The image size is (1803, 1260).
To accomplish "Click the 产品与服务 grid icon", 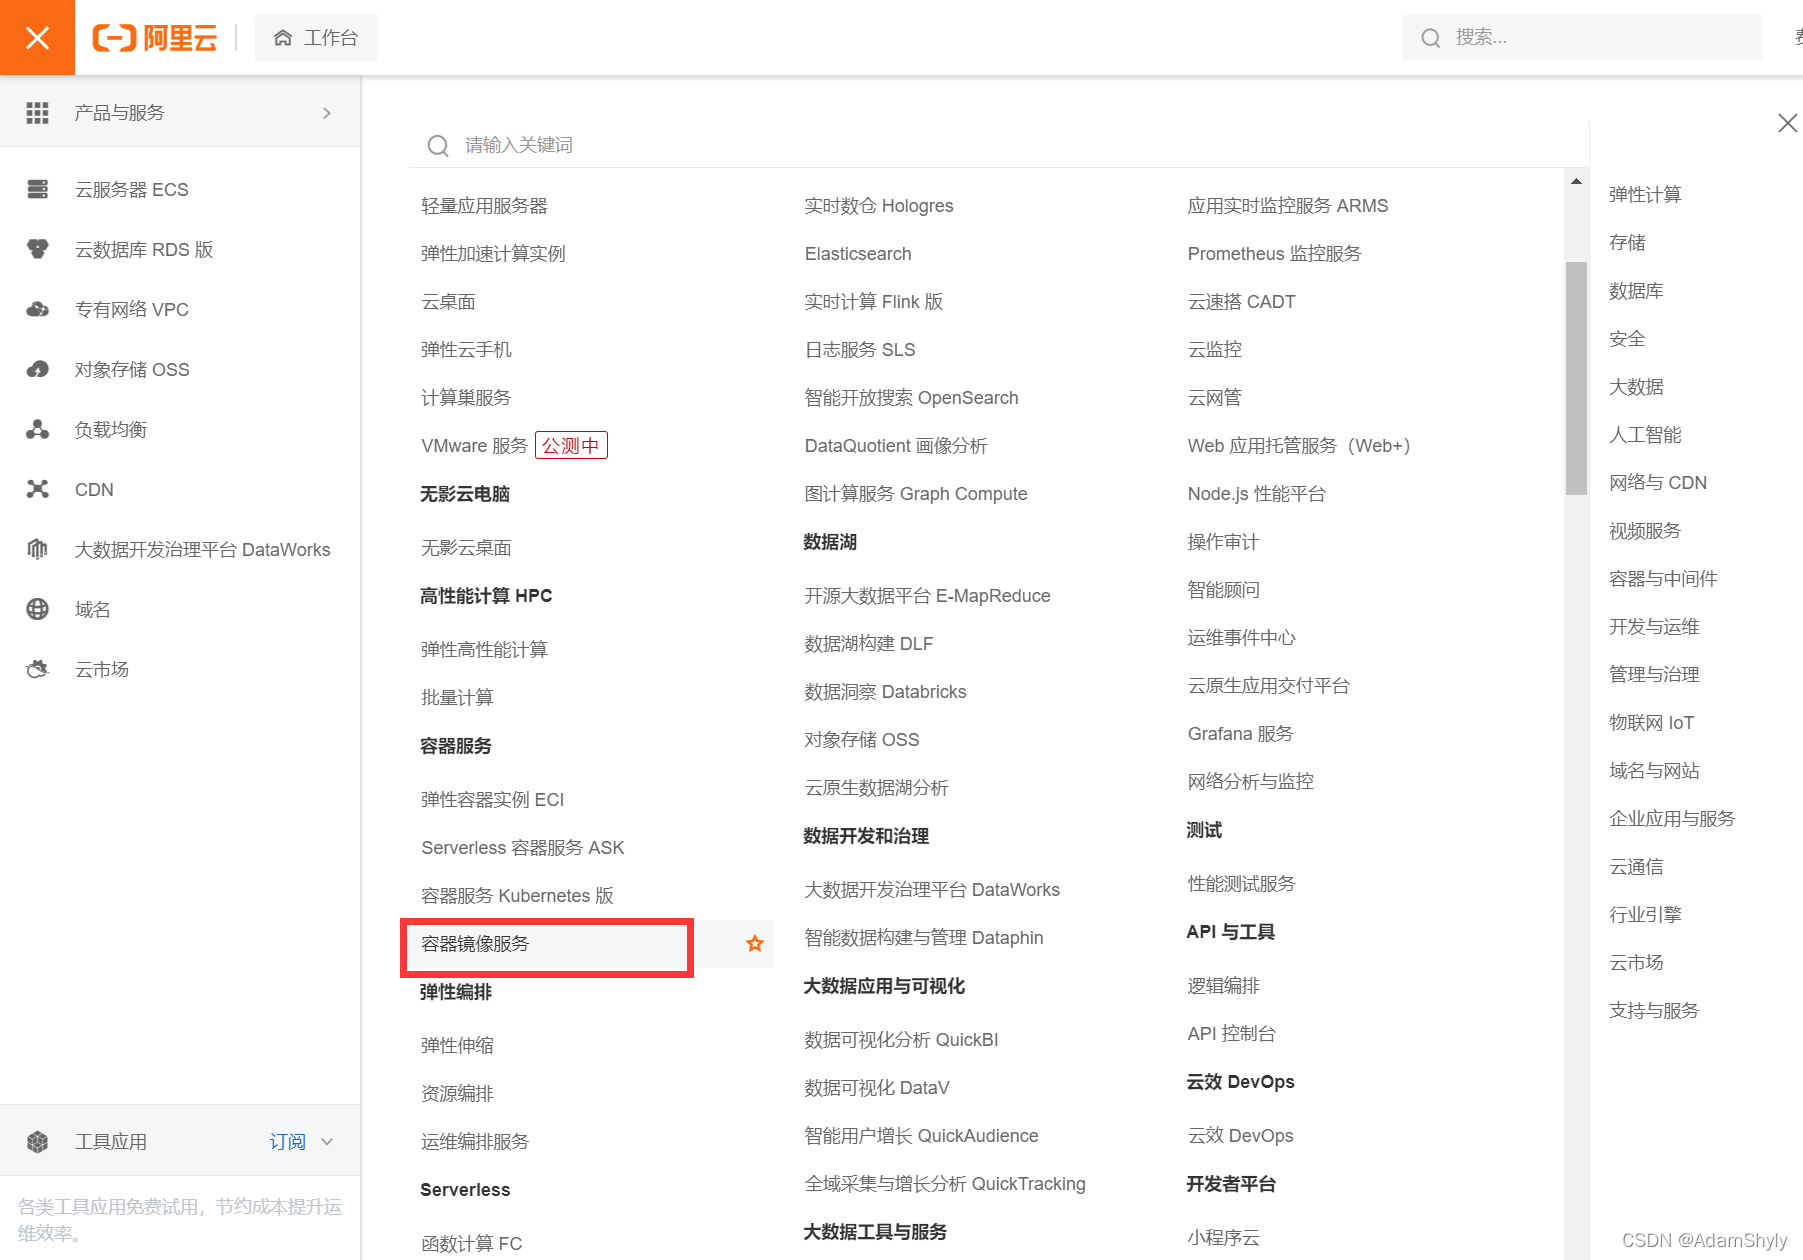I will point(37,113).
